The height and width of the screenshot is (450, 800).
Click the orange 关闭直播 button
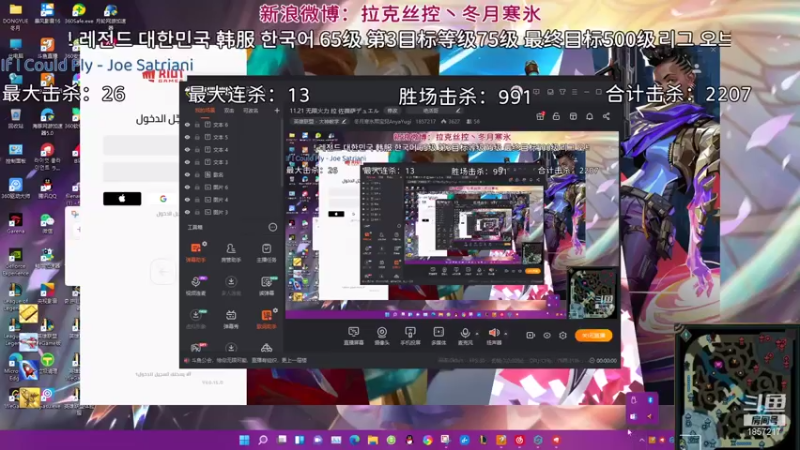(593, 335)
